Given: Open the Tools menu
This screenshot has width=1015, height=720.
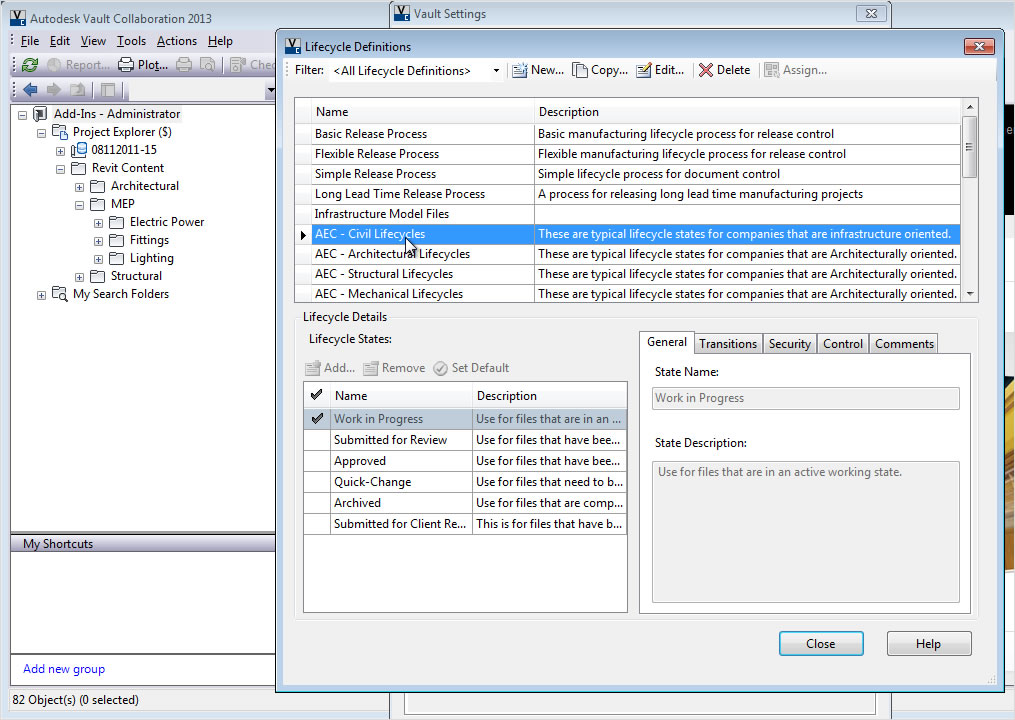Looking at the screenshot, I should click(x=131, y=41).
